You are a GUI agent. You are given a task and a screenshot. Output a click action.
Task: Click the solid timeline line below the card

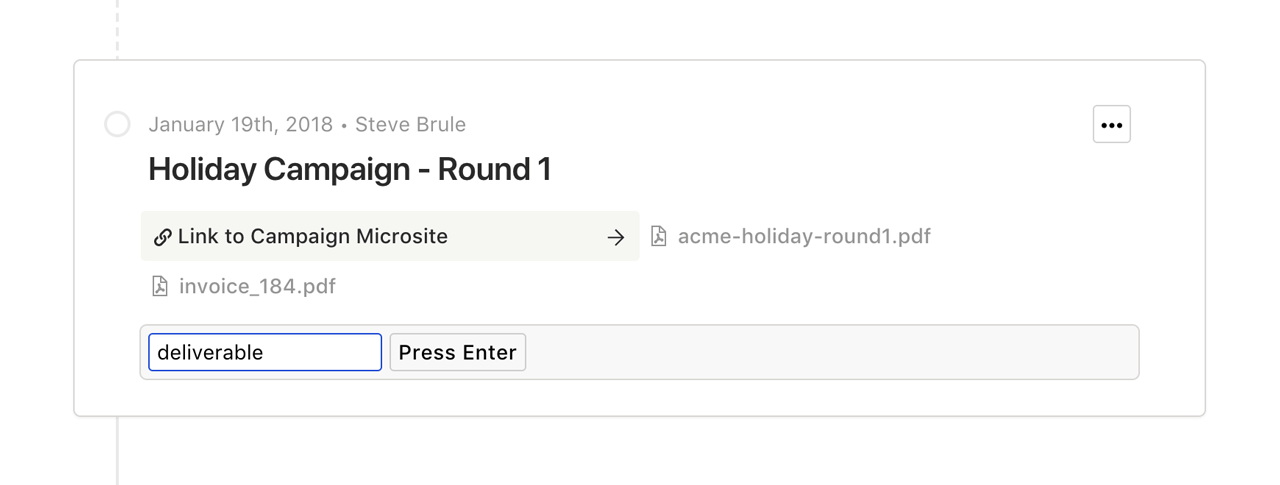coord(117,450)
